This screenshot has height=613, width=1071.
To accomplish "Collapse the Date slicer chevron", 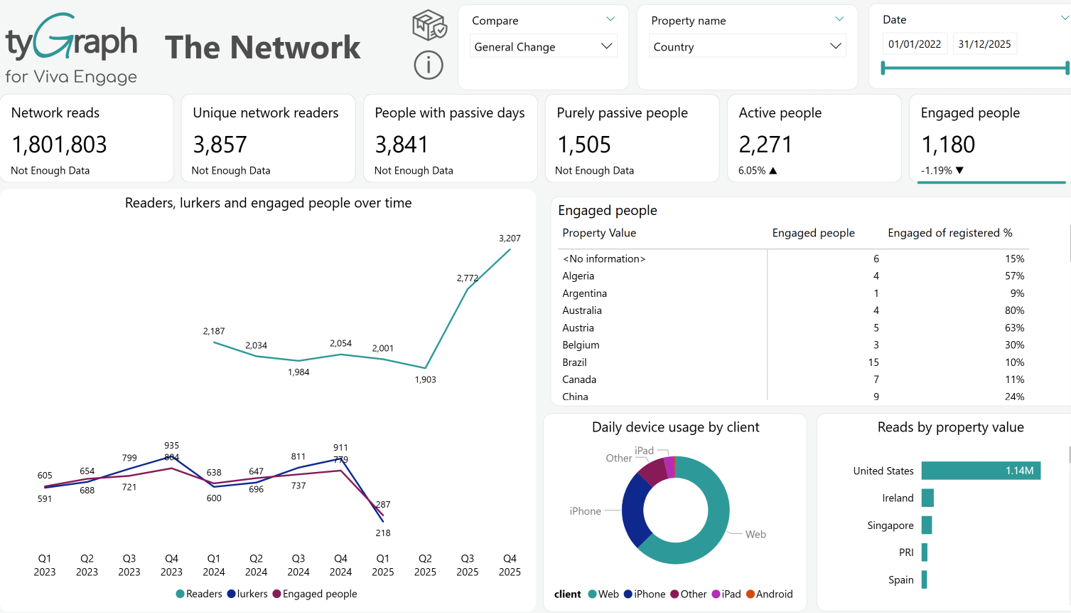I will [1065, 19].
